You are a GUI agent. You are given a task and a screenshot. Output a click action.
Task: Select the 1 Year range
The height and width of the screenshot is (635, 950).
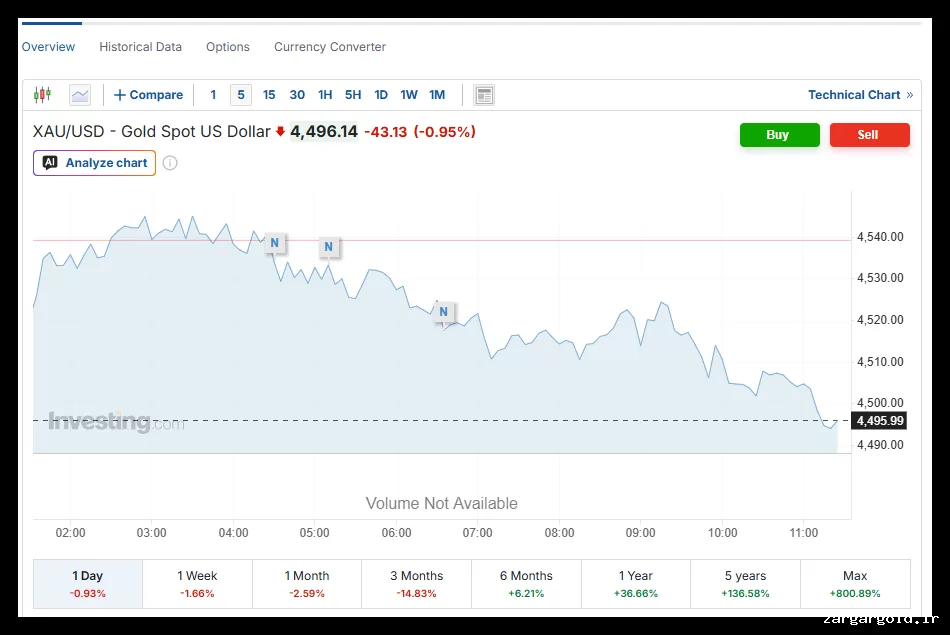[636, 583]
